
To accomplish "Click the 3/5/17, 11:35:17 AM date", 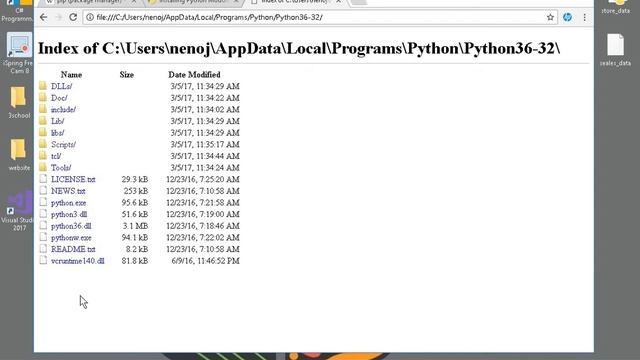I will 205,144.
